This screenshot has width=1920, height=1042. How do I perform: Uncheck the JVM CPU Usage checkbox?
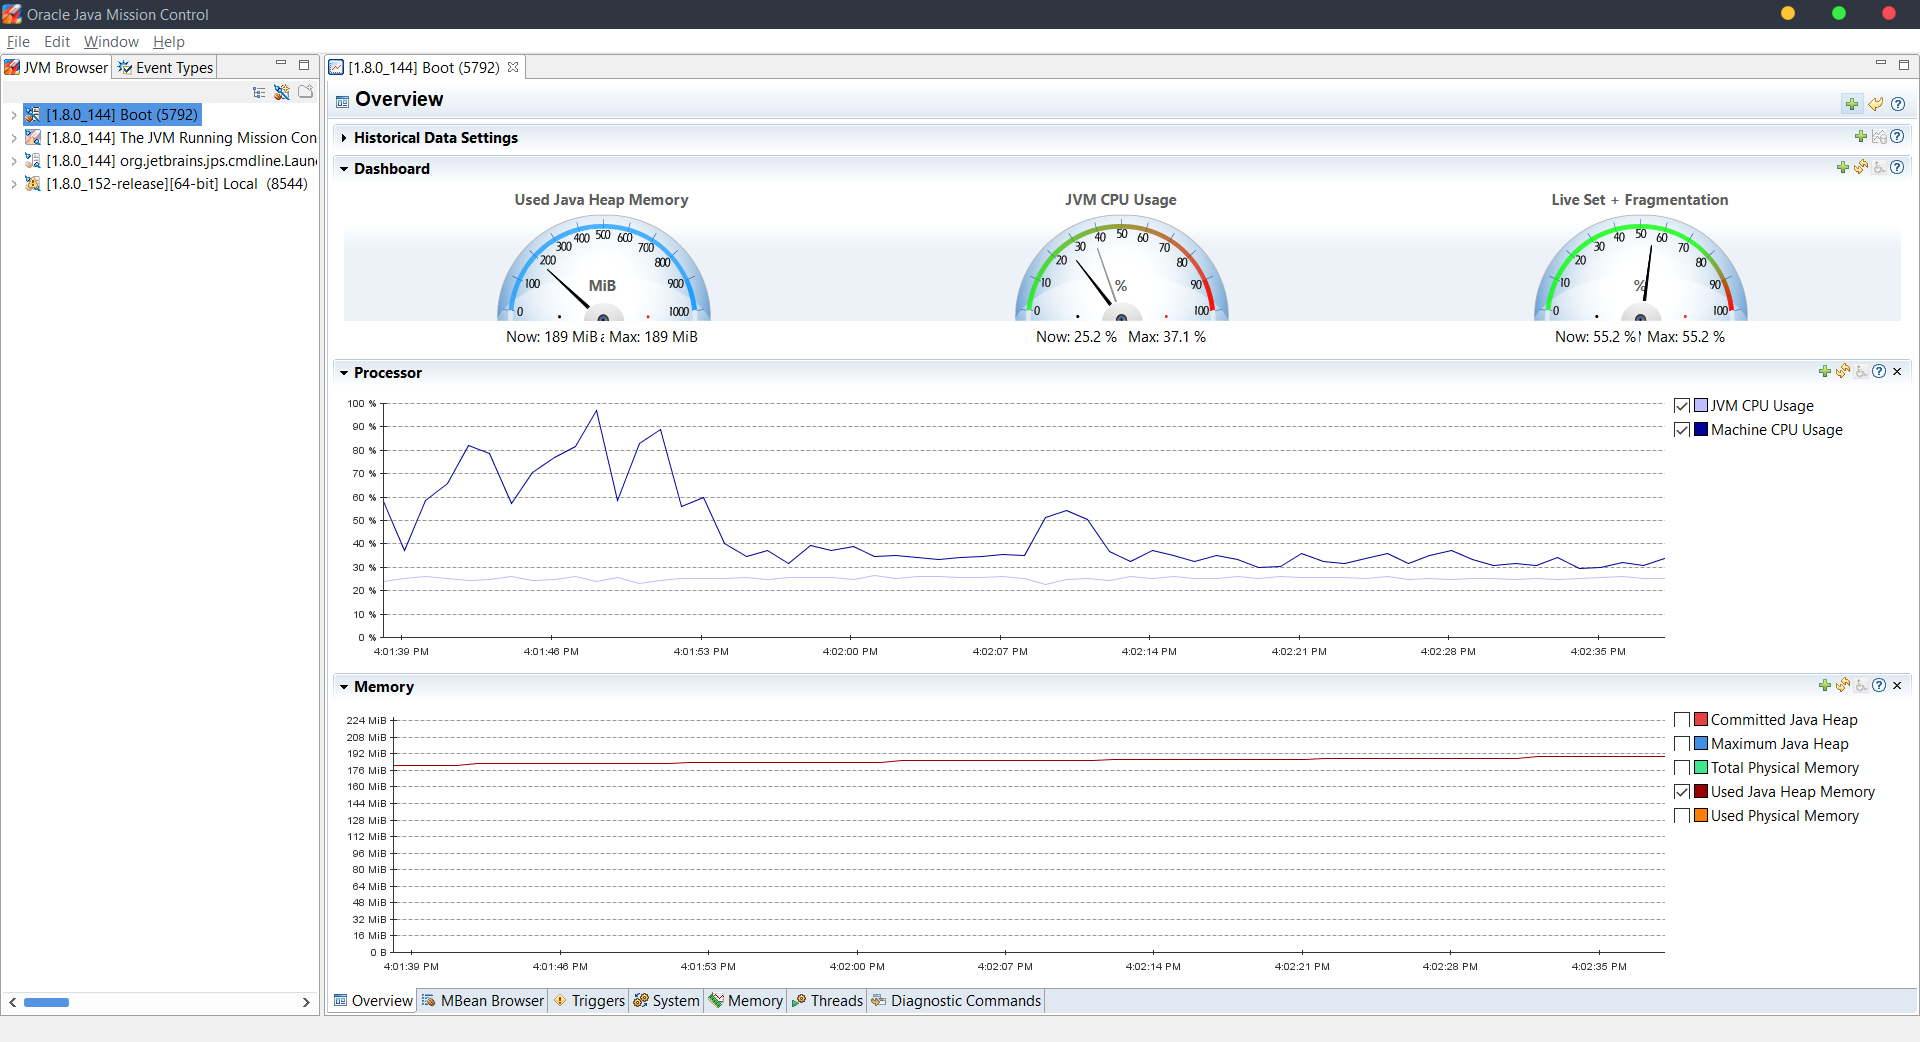1682,406
